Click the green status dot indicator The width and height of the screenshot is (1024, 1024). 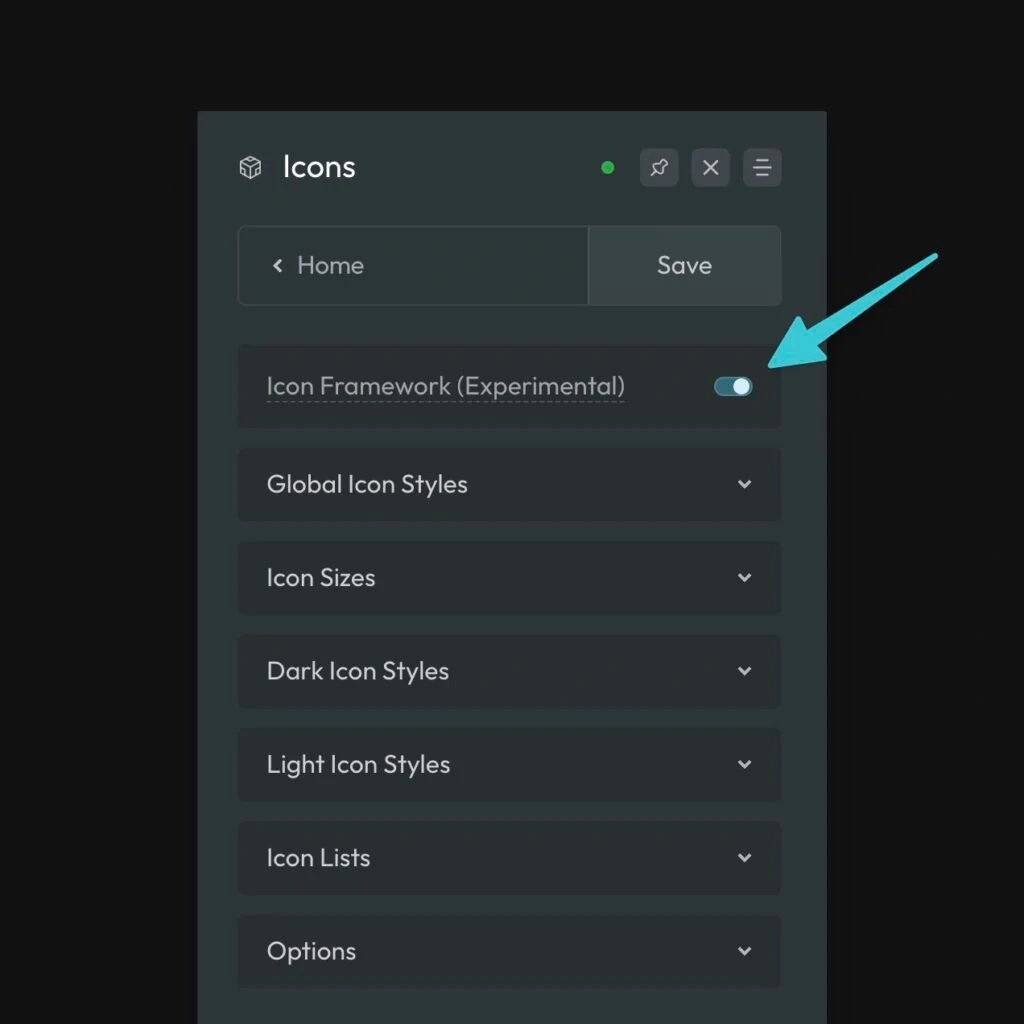click(x=607, y=168)
